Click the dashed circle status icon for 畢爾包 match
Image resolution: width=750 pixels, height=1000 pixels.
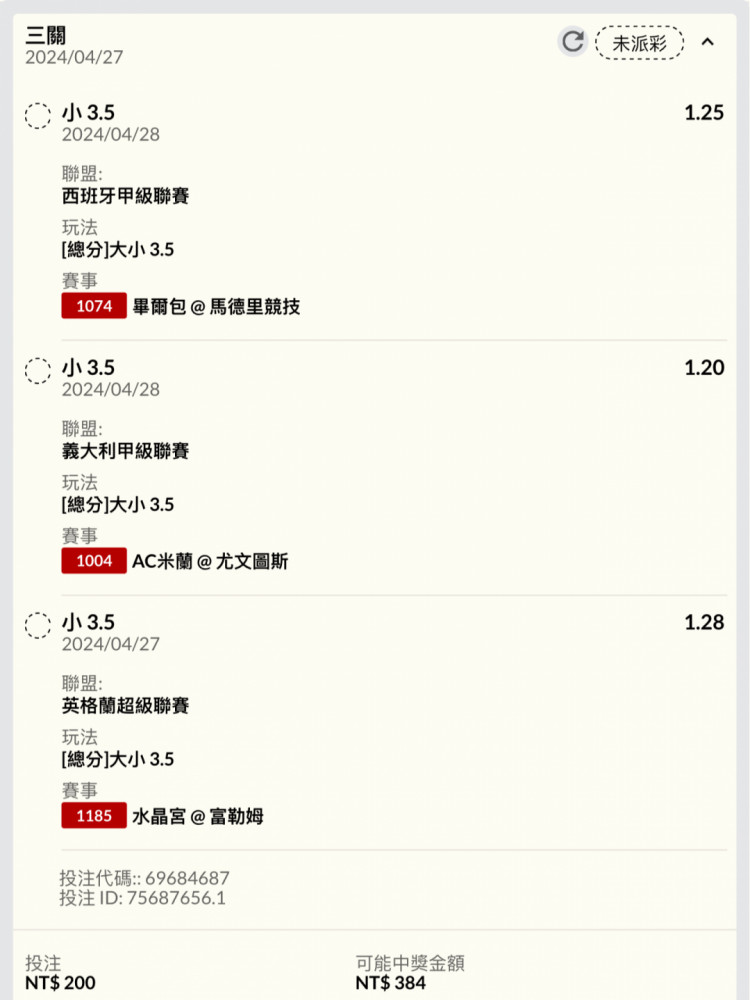38,115
